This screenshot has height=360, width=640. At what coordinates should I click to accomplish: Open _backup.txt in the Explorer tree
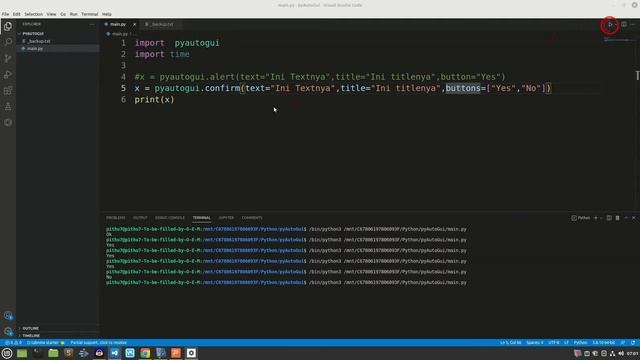[57, 41]
